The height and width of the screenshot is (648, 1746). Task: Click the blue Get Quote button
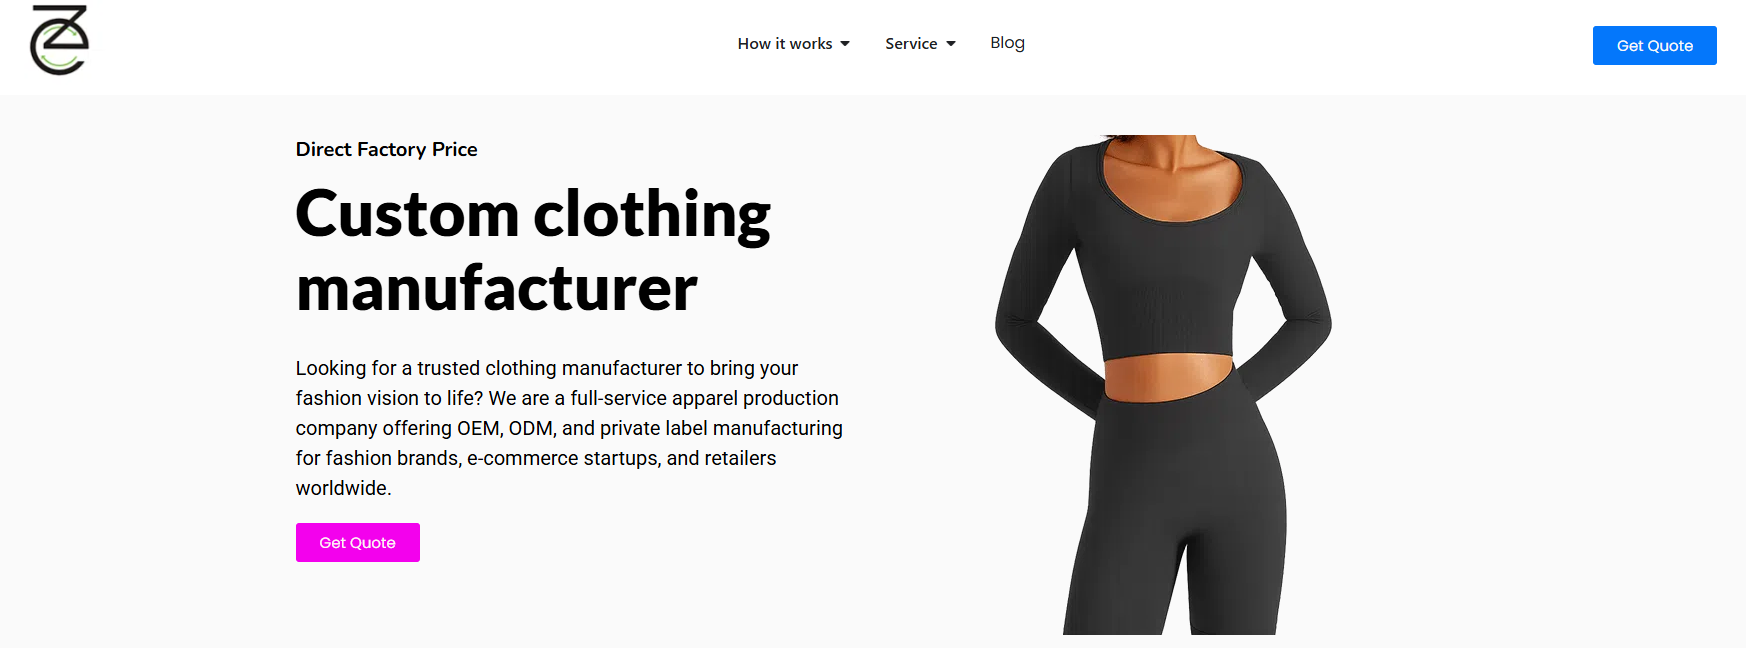(1654, 46)
